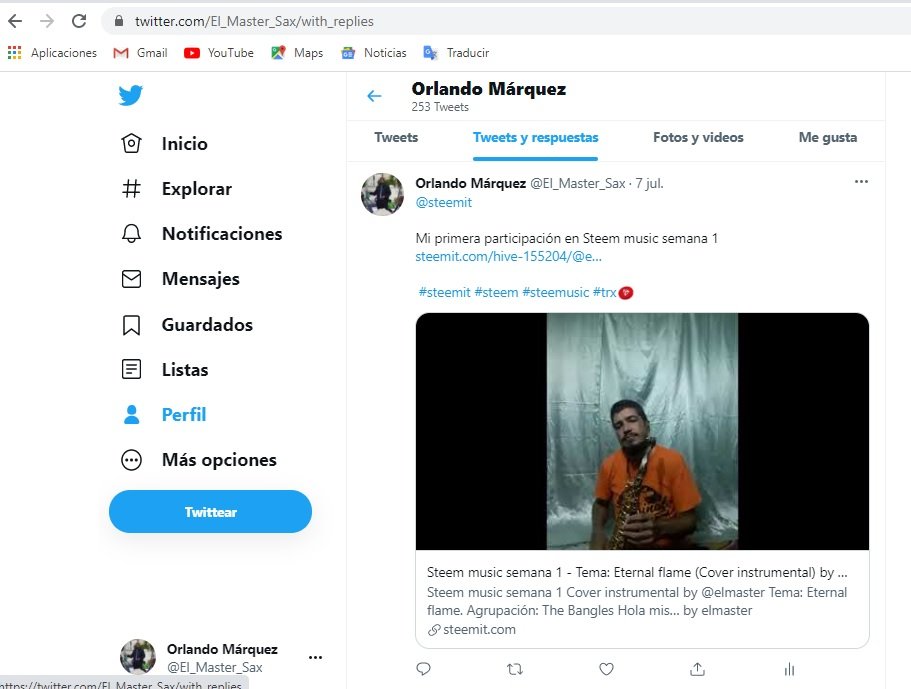Open the steemit.com/hive-155204 link
911x689 pixels.
[508, 256]
